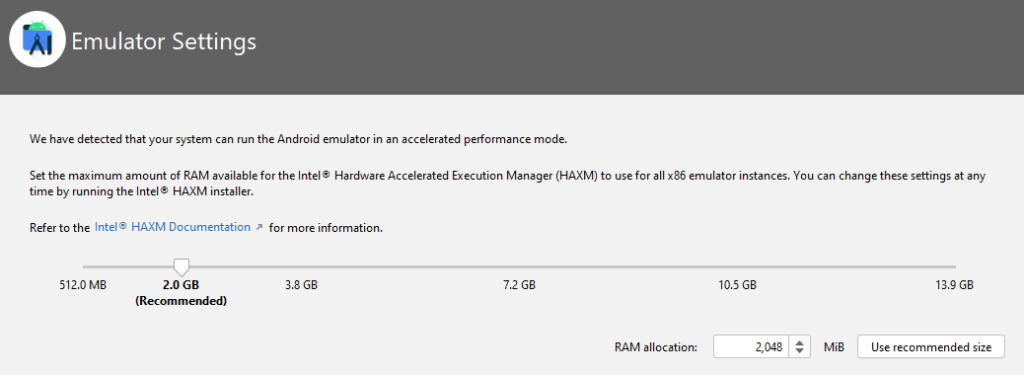Click the Emulator Settings header title

163,42
